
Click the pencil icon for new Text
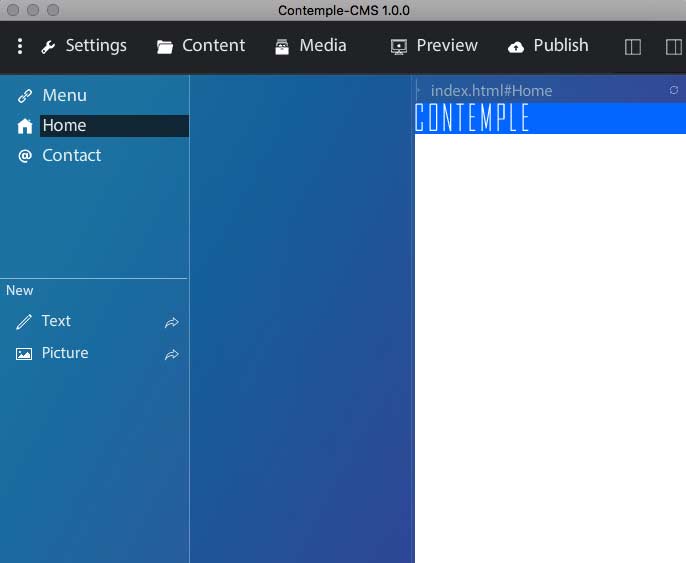[25, 322]
